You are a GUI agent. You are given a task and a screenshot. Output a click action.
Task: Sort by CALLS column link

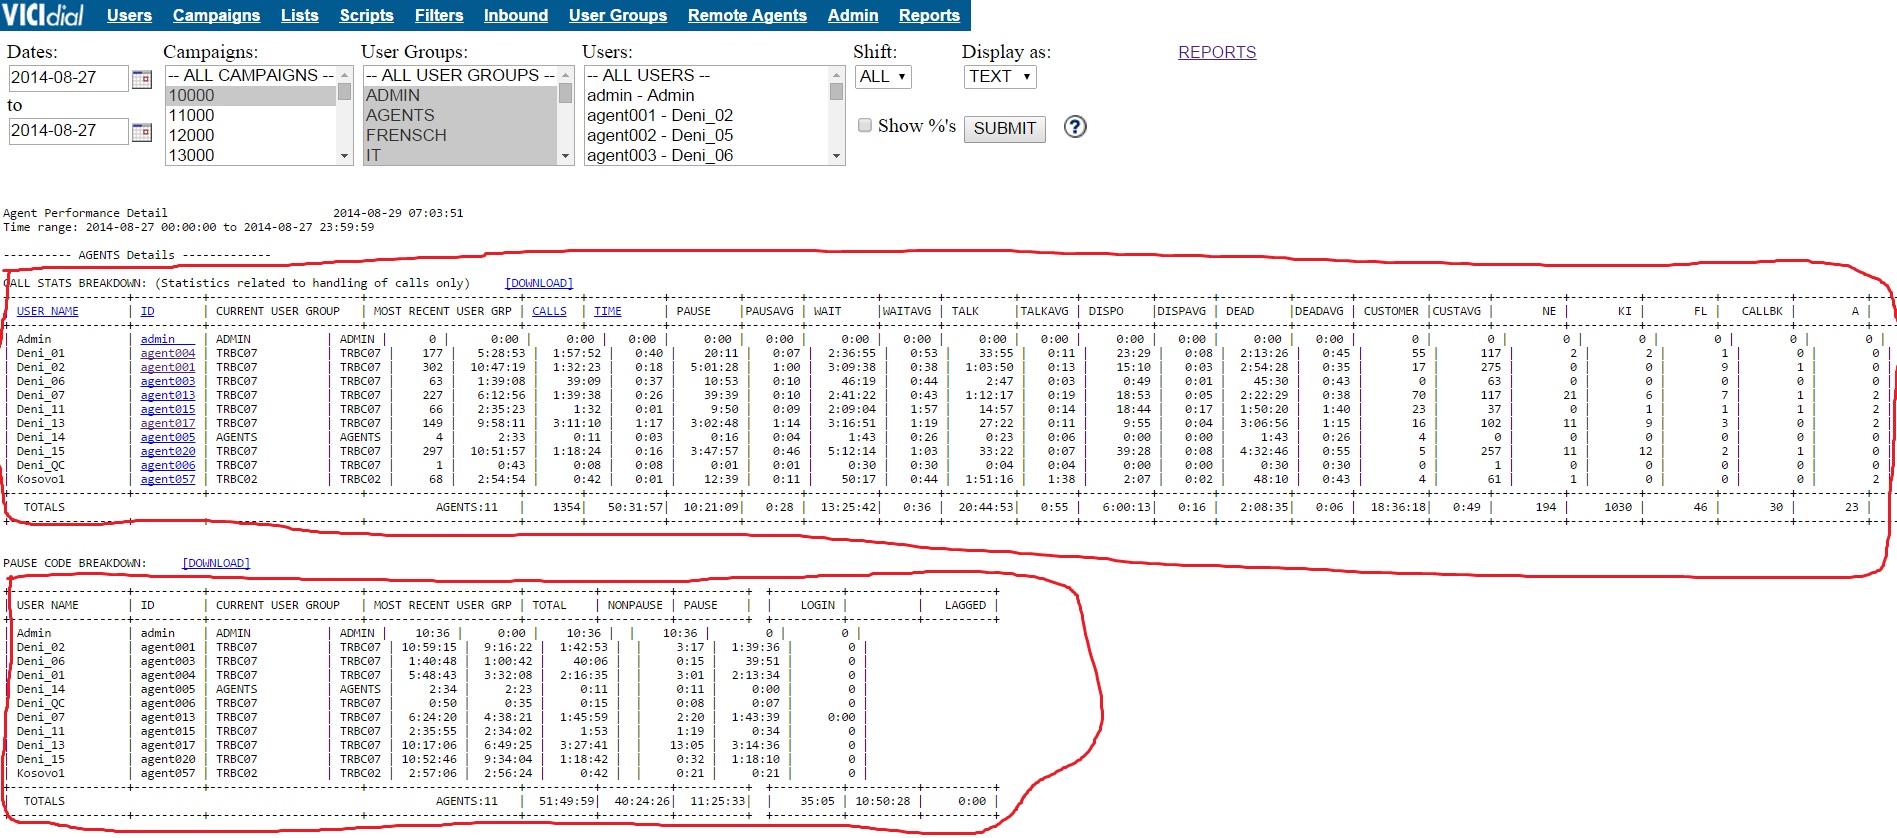(549, 312)
